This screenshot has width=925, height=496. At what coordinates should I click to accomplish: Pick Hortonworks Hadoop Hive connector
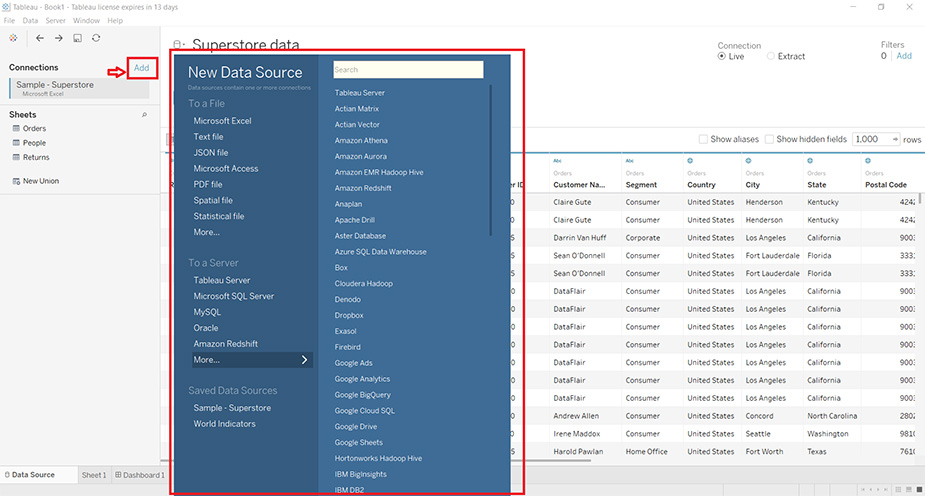pos(378,458)
